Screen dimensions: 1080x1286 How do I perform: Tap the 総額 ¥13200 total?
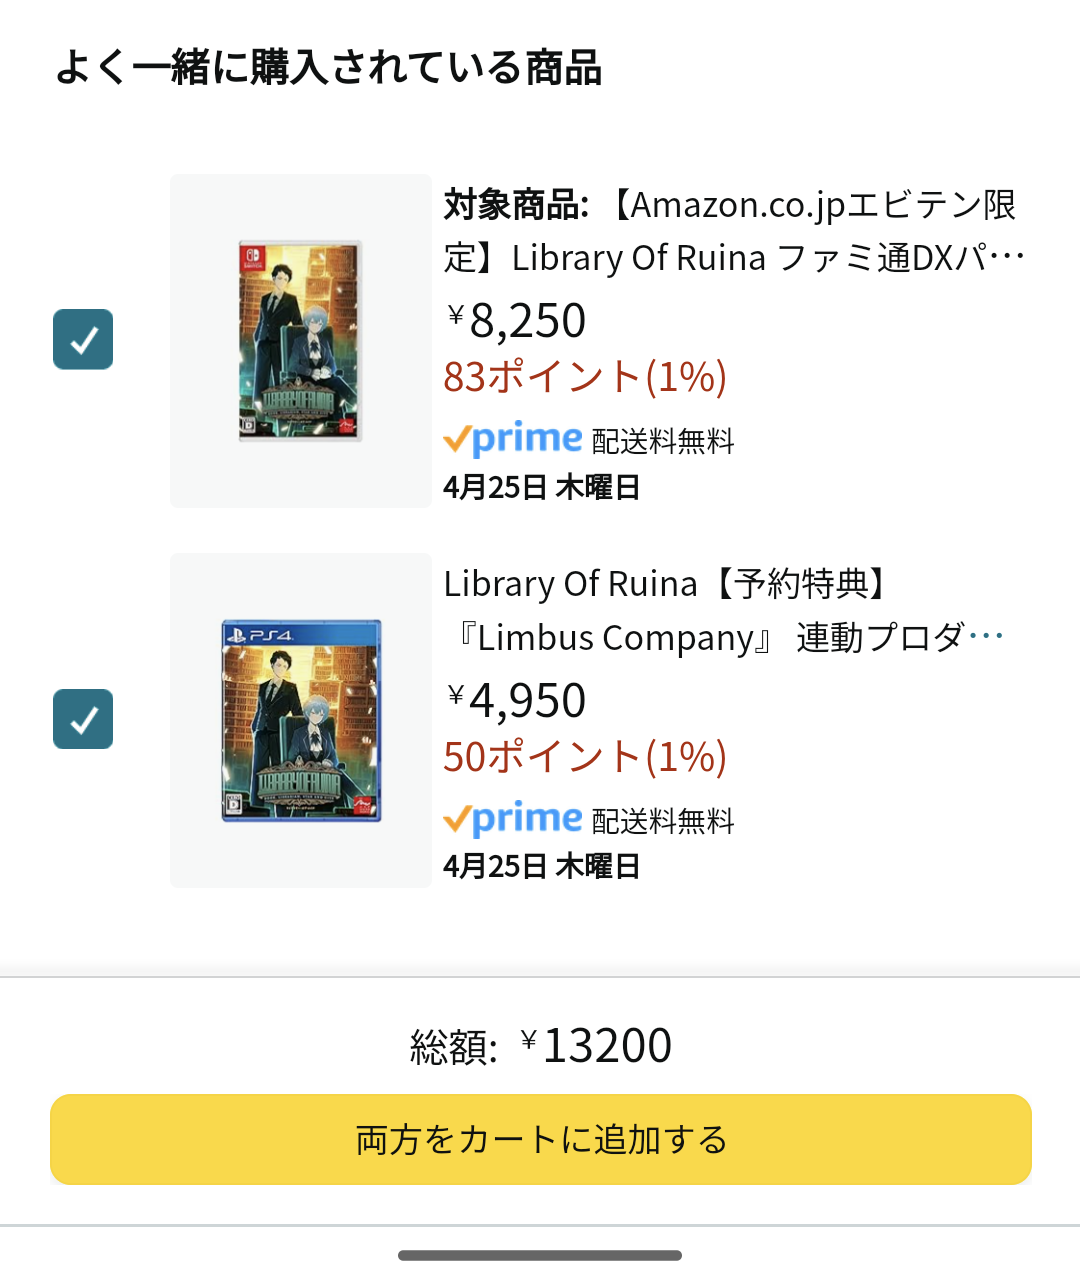pos(541,1046)
